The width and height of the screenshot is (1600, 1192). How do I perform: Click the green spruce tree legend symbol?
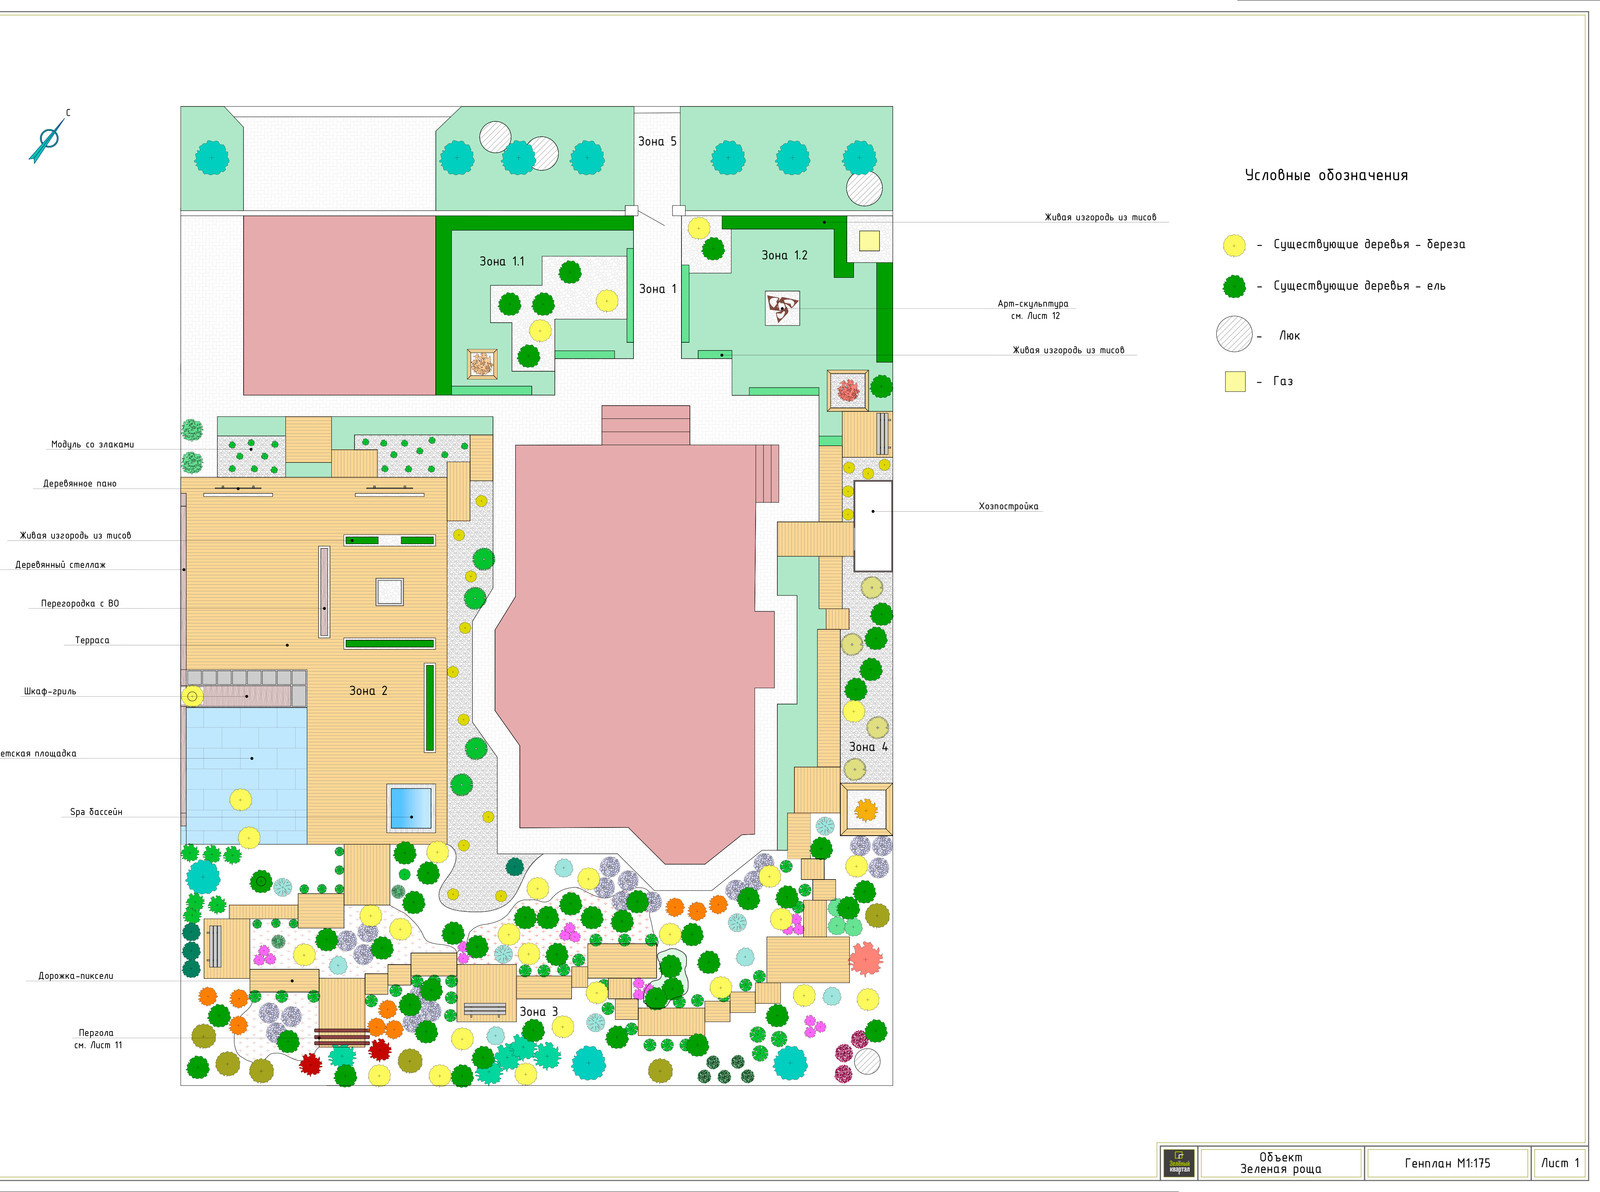(x=1234, y=287)
